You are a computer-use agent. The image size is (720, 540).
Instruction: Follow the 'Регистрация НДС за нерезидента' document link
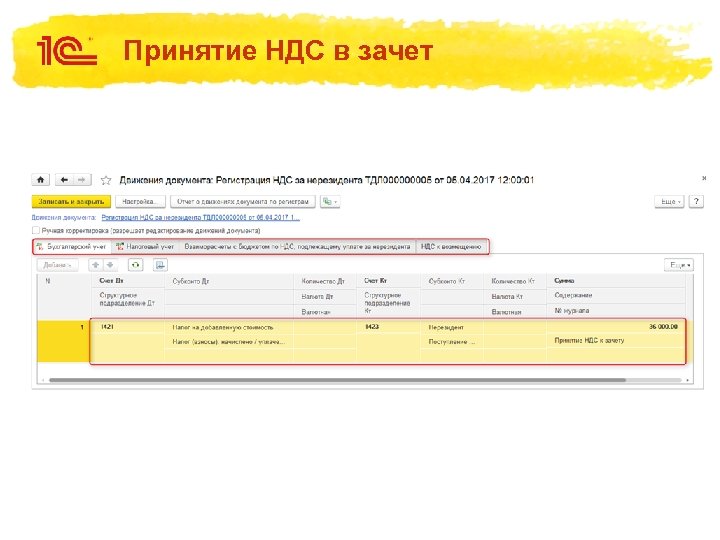(x=201, y=217)
